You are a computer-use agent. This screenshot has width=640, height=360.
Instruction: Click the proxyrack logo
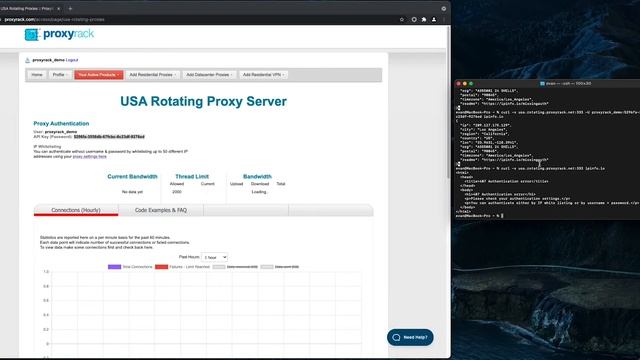(x=59, y=34)
